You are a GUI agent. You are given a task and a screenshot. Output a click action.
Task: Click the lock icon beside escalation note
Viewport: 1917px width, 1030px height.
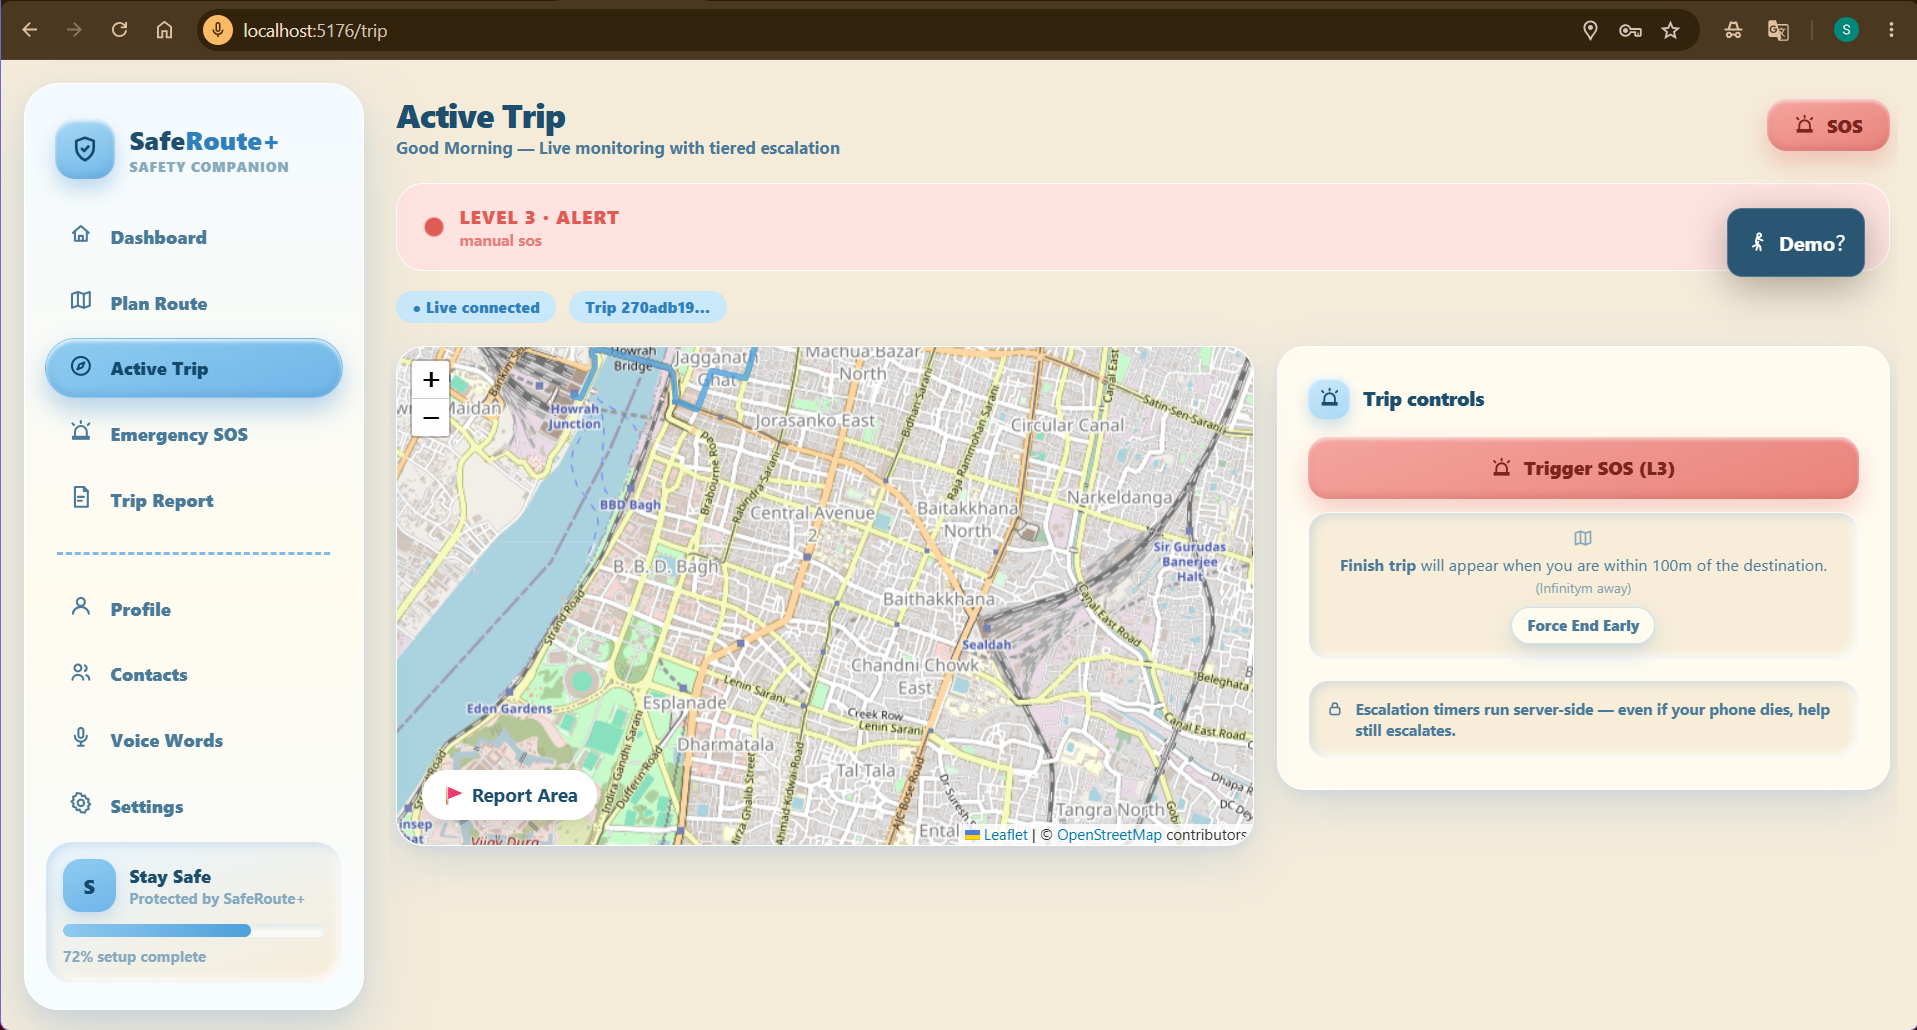(1335, 709)
